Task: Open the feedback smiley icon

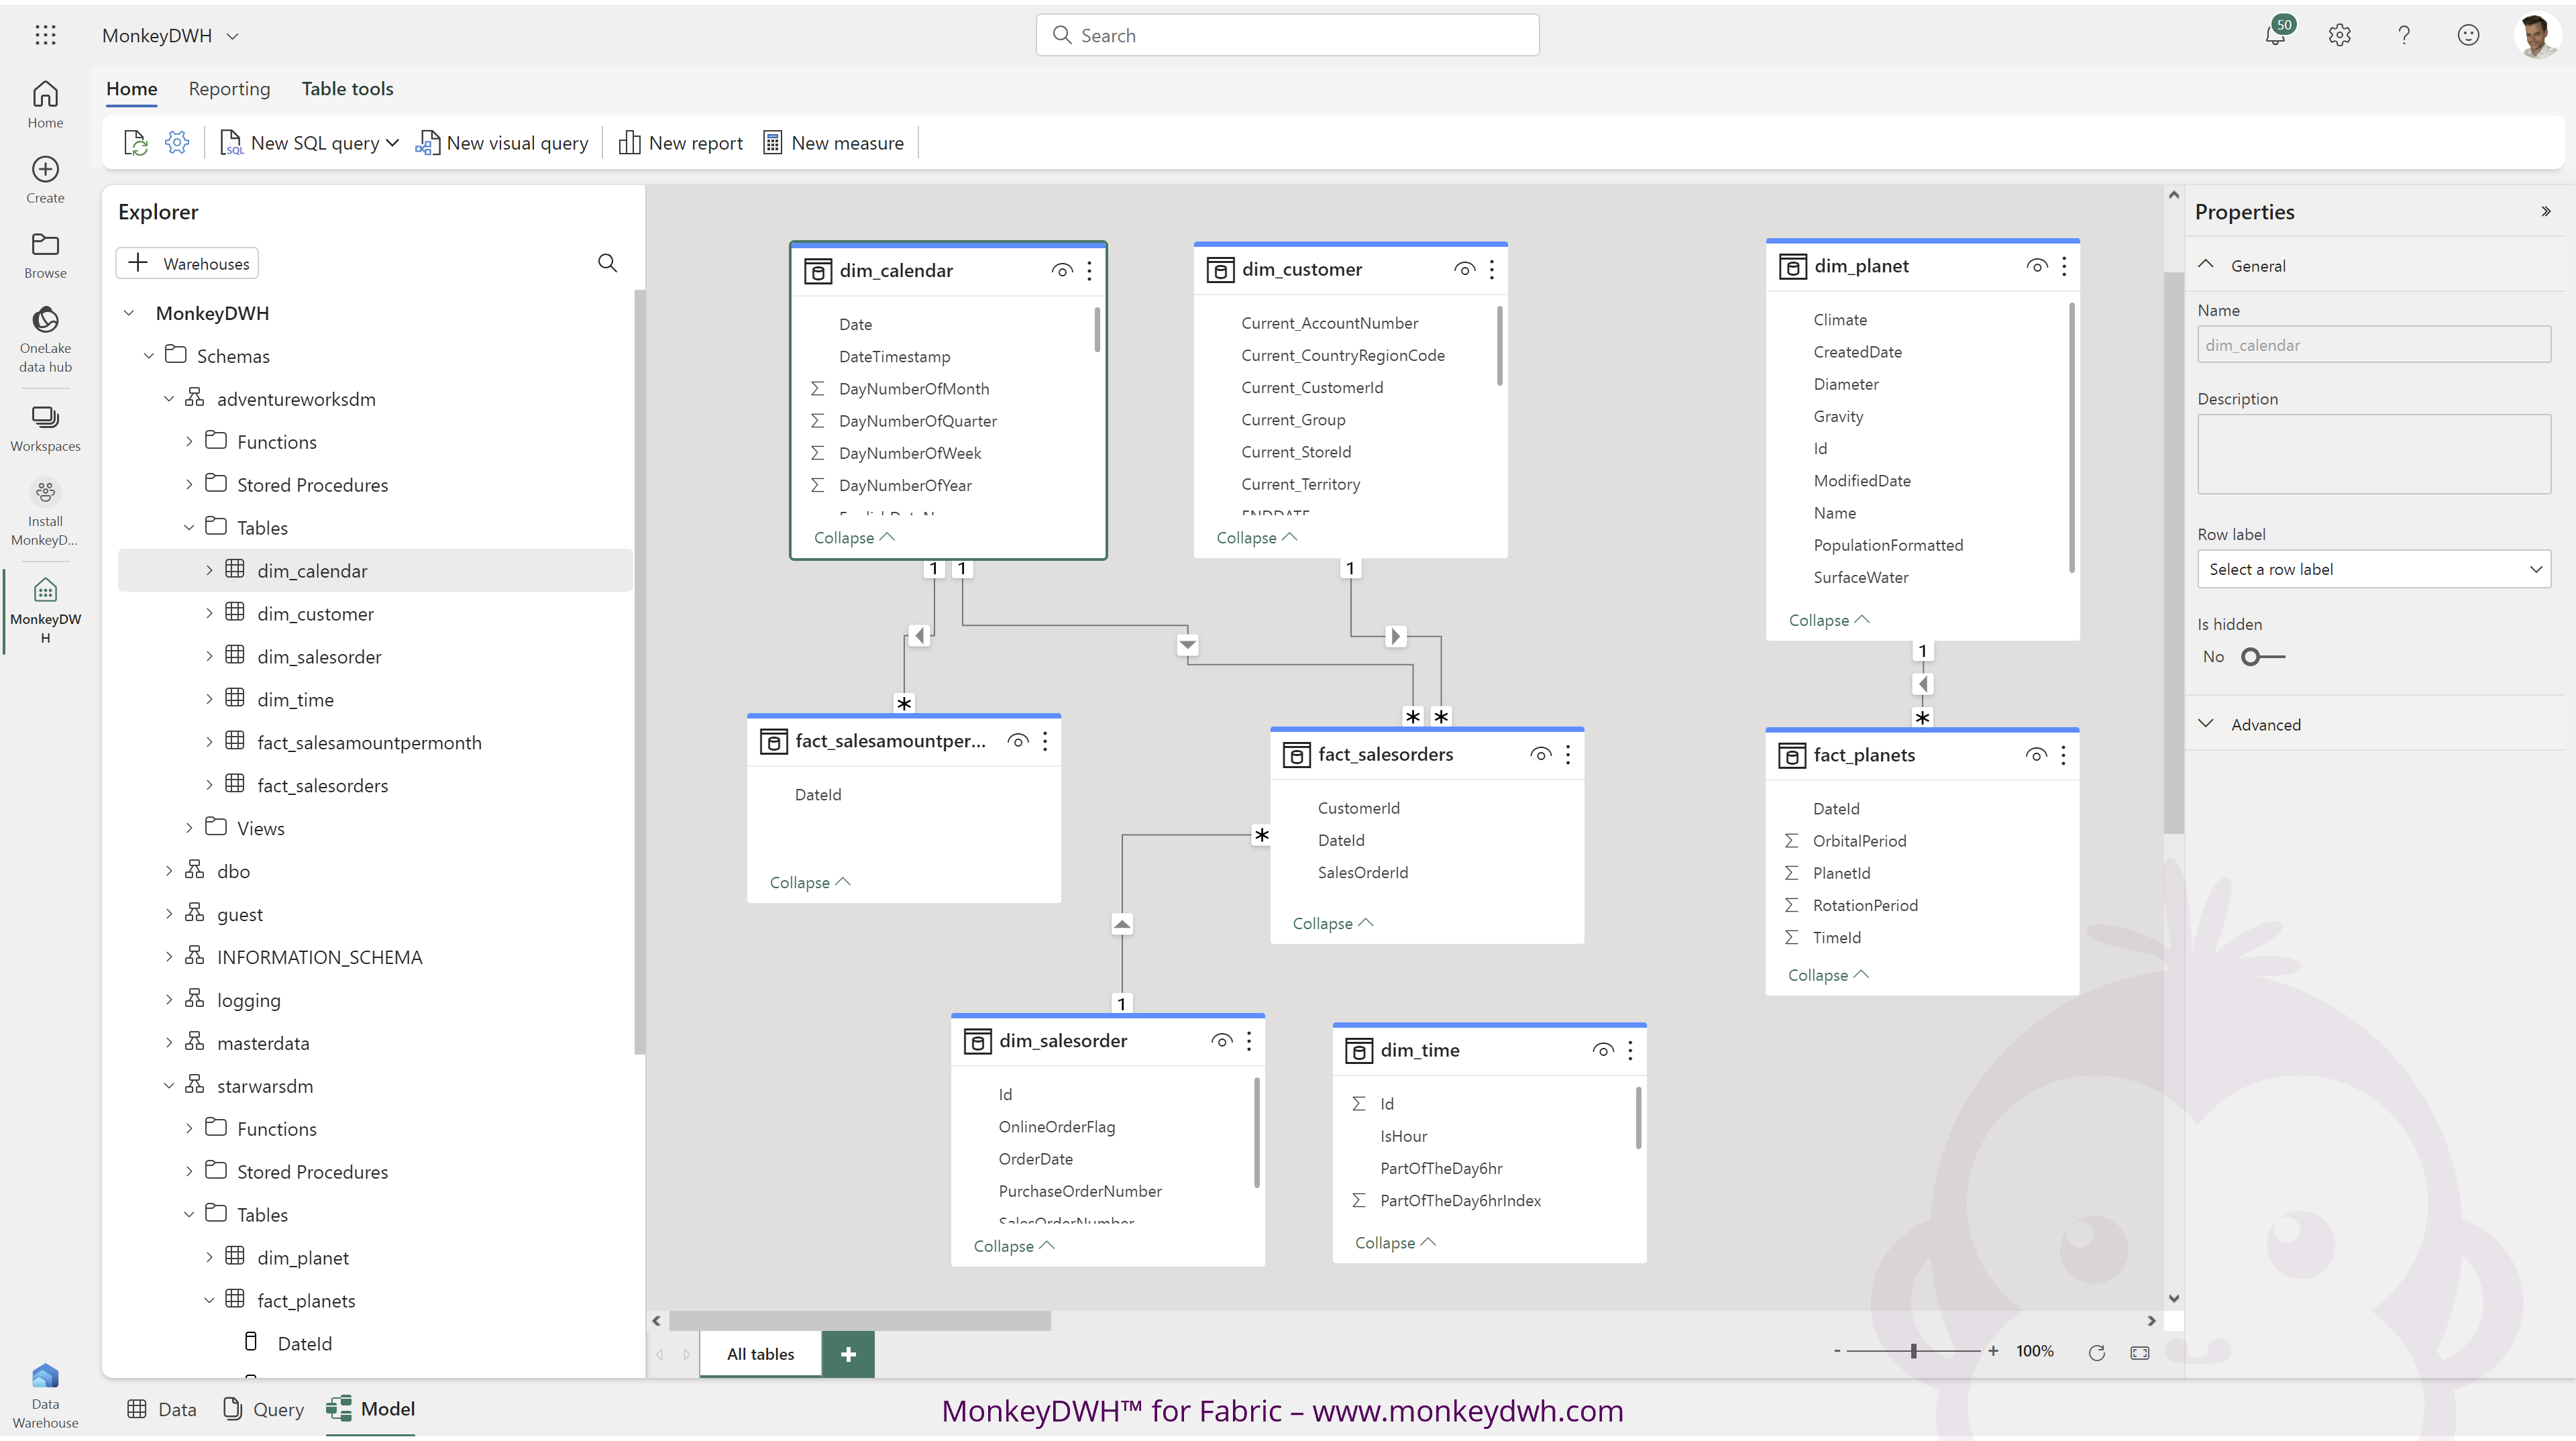Action: 2468,35
